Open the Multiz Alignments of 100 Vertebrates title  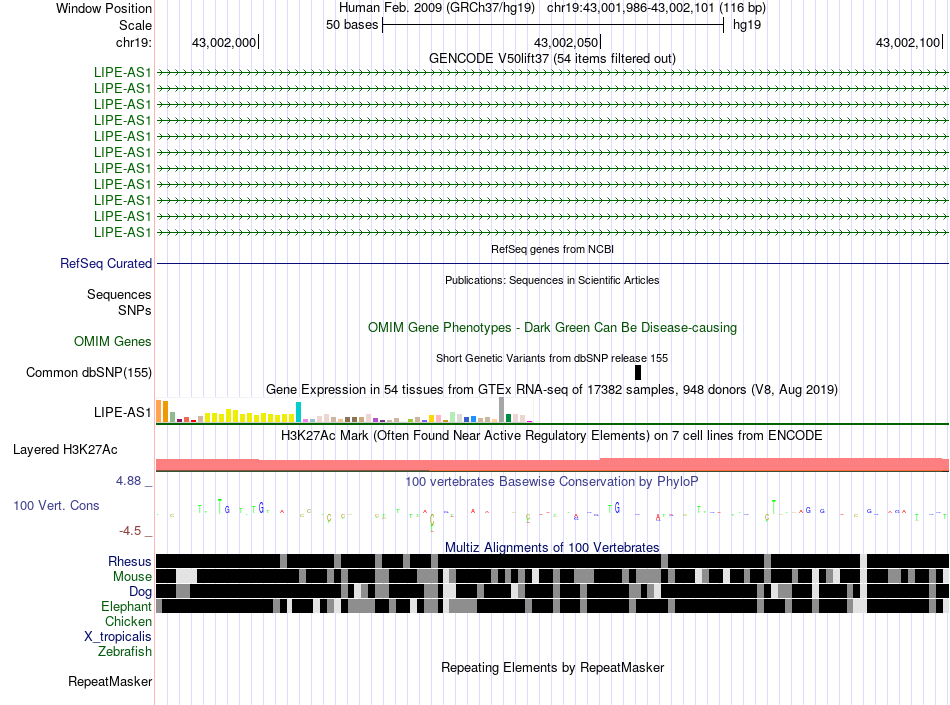(552, 548)
